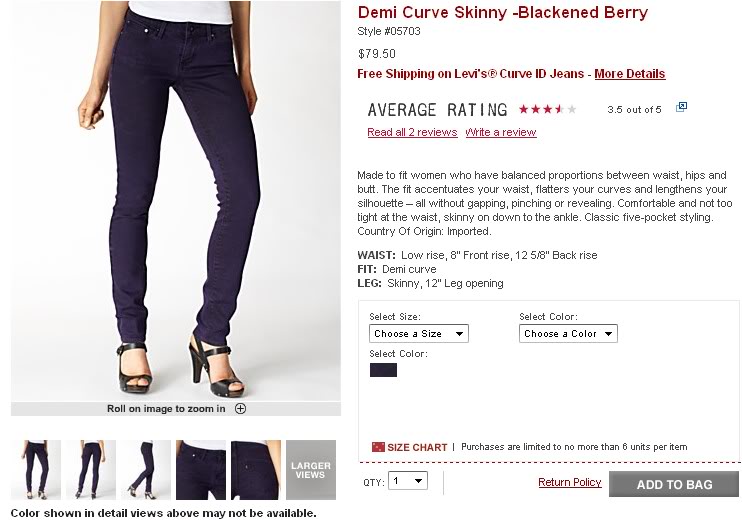Click the red Size Chart icon
This screenshot has height=524, width=742.
pyautogui.click(x=377, y=447)
